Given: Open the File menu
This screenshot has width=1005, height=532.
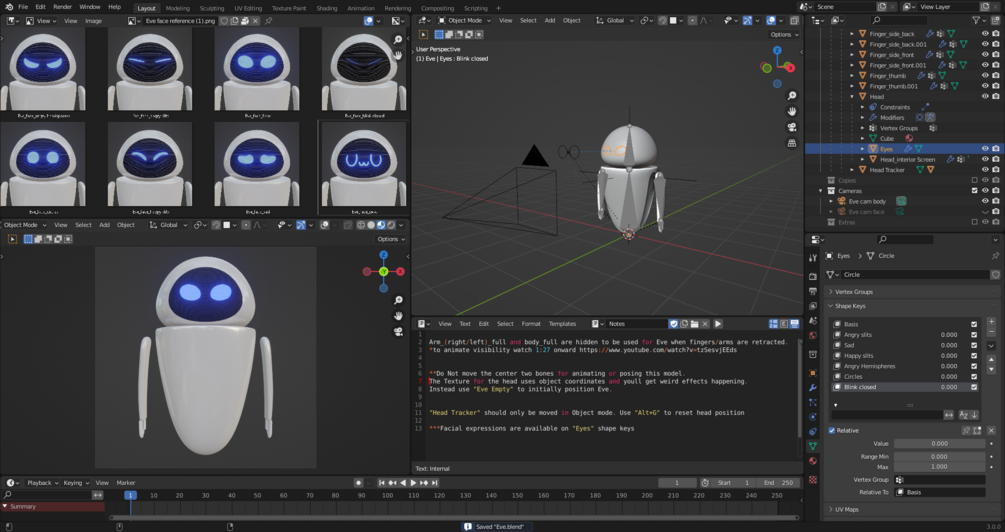Looking at the screenshot, I should pos(23,7).
